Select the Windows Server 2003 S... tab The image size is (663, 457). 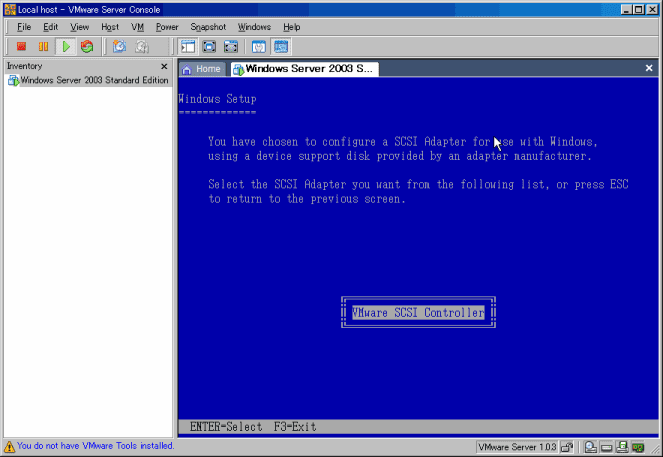[304, 69]
